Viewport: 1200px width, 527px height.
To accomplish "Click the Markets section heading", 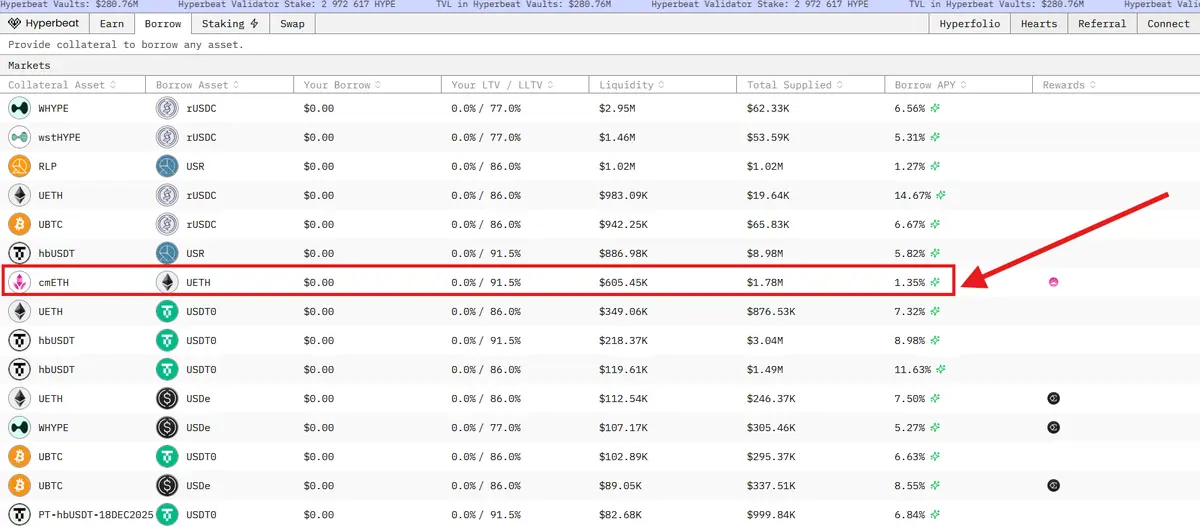I will coord(29,65).
